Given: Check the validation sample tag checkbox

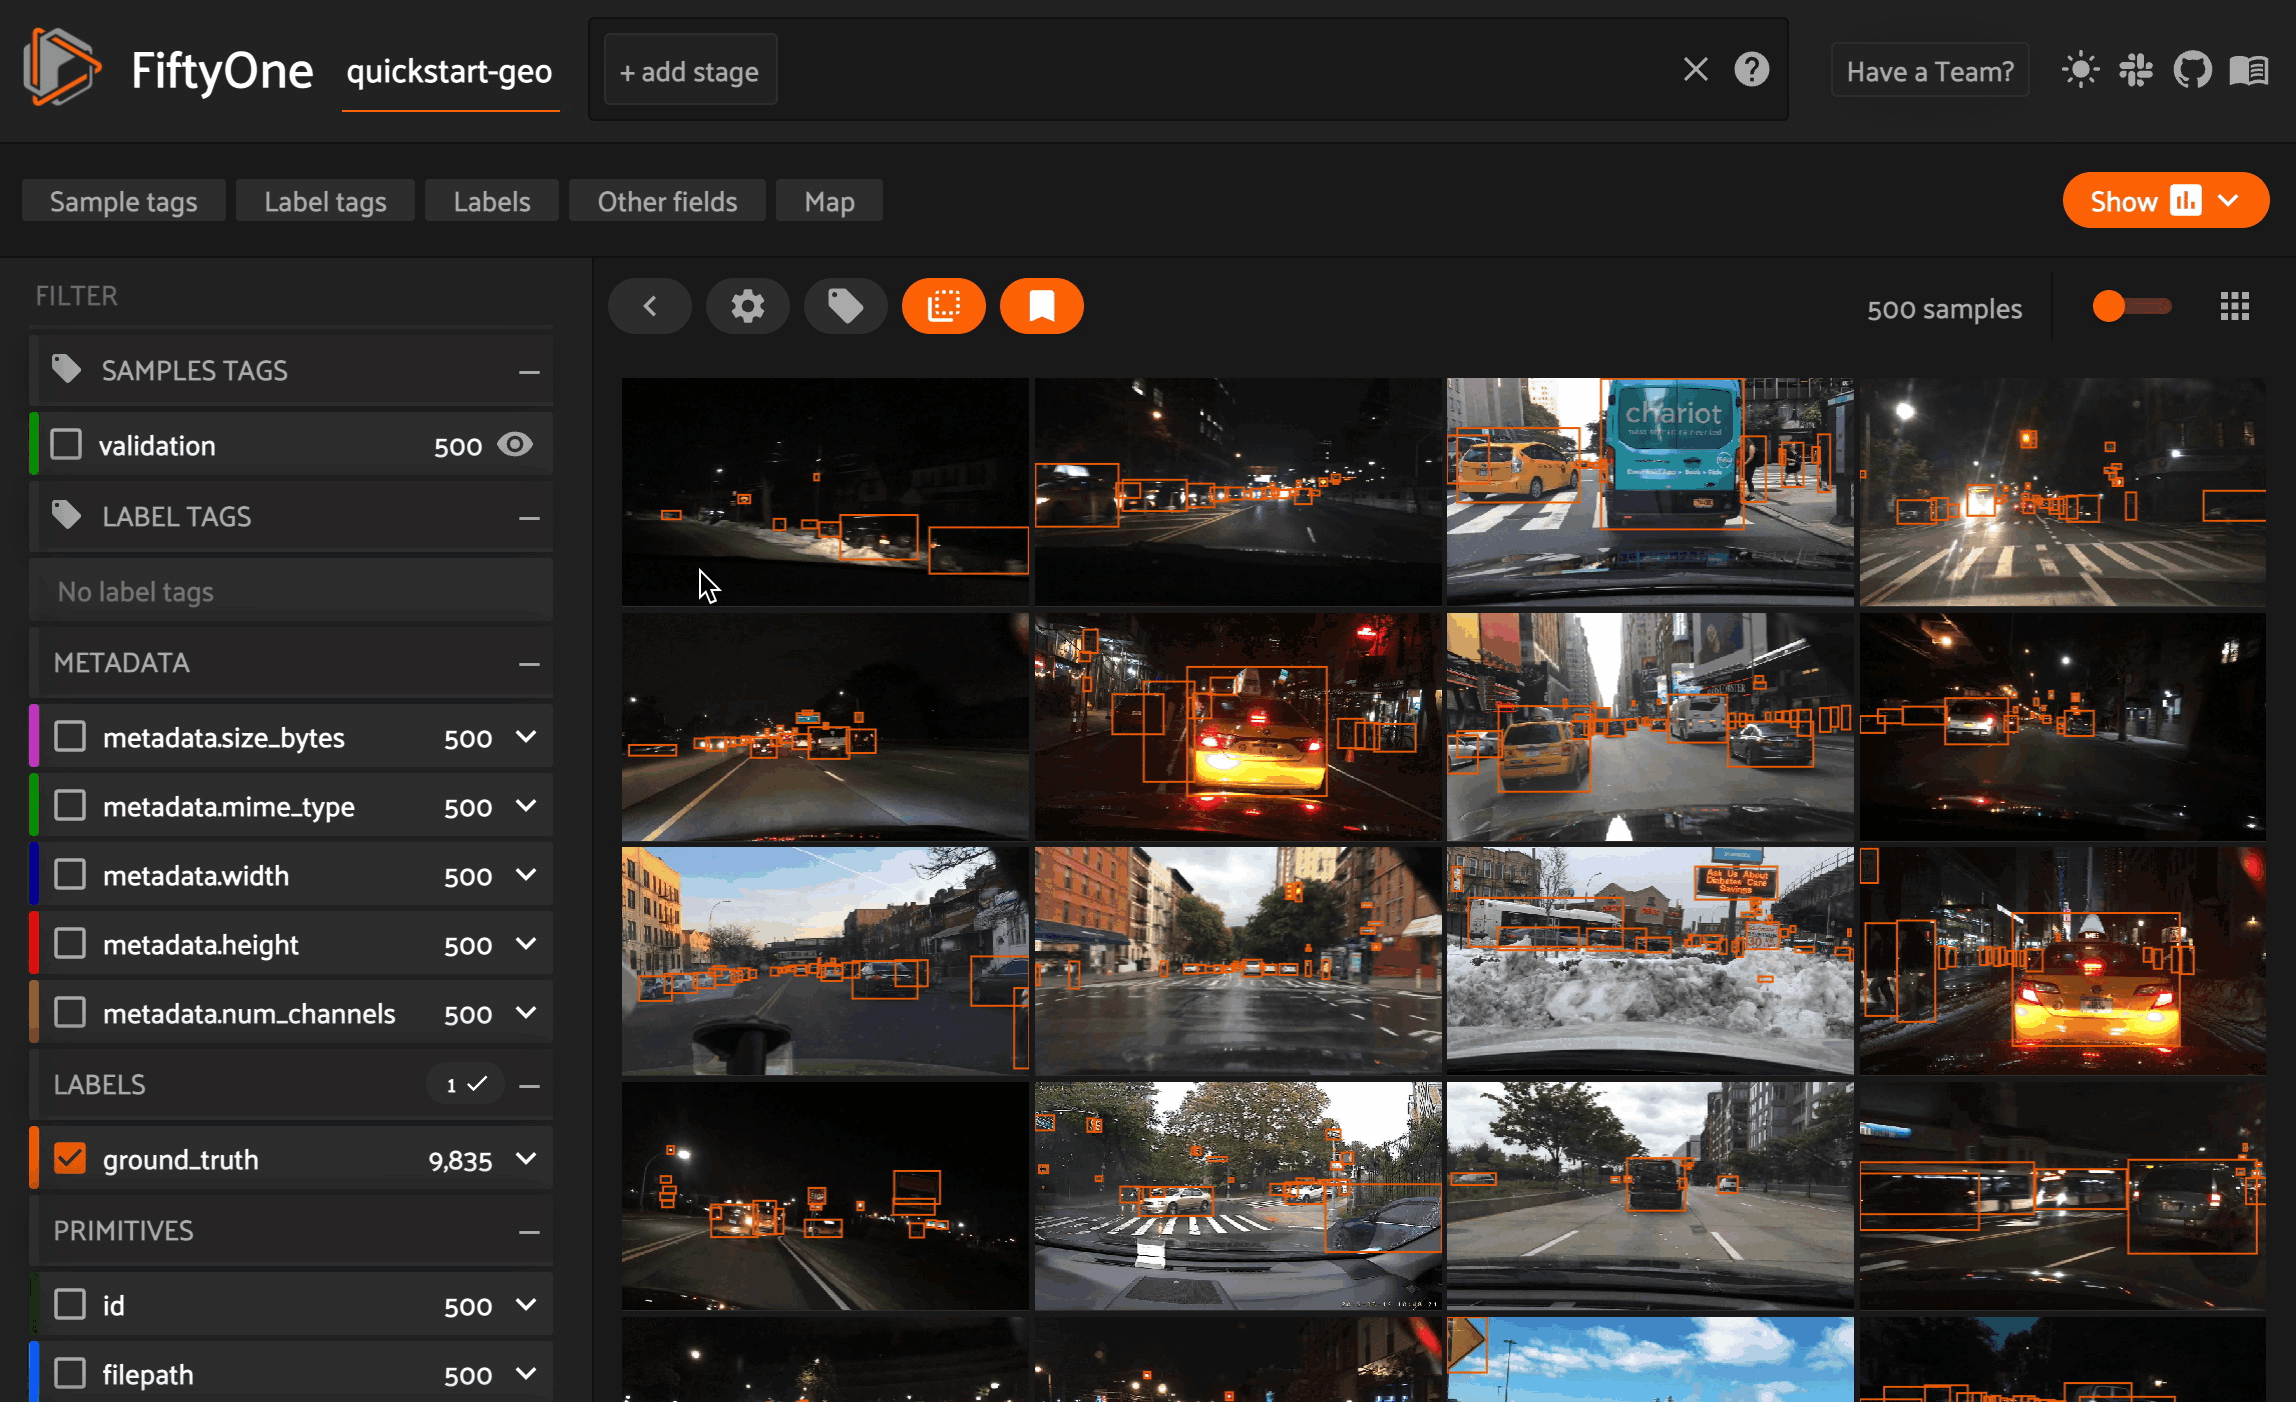Looking at the screenshot, I should pyautogui.click(x=67, y=444).
